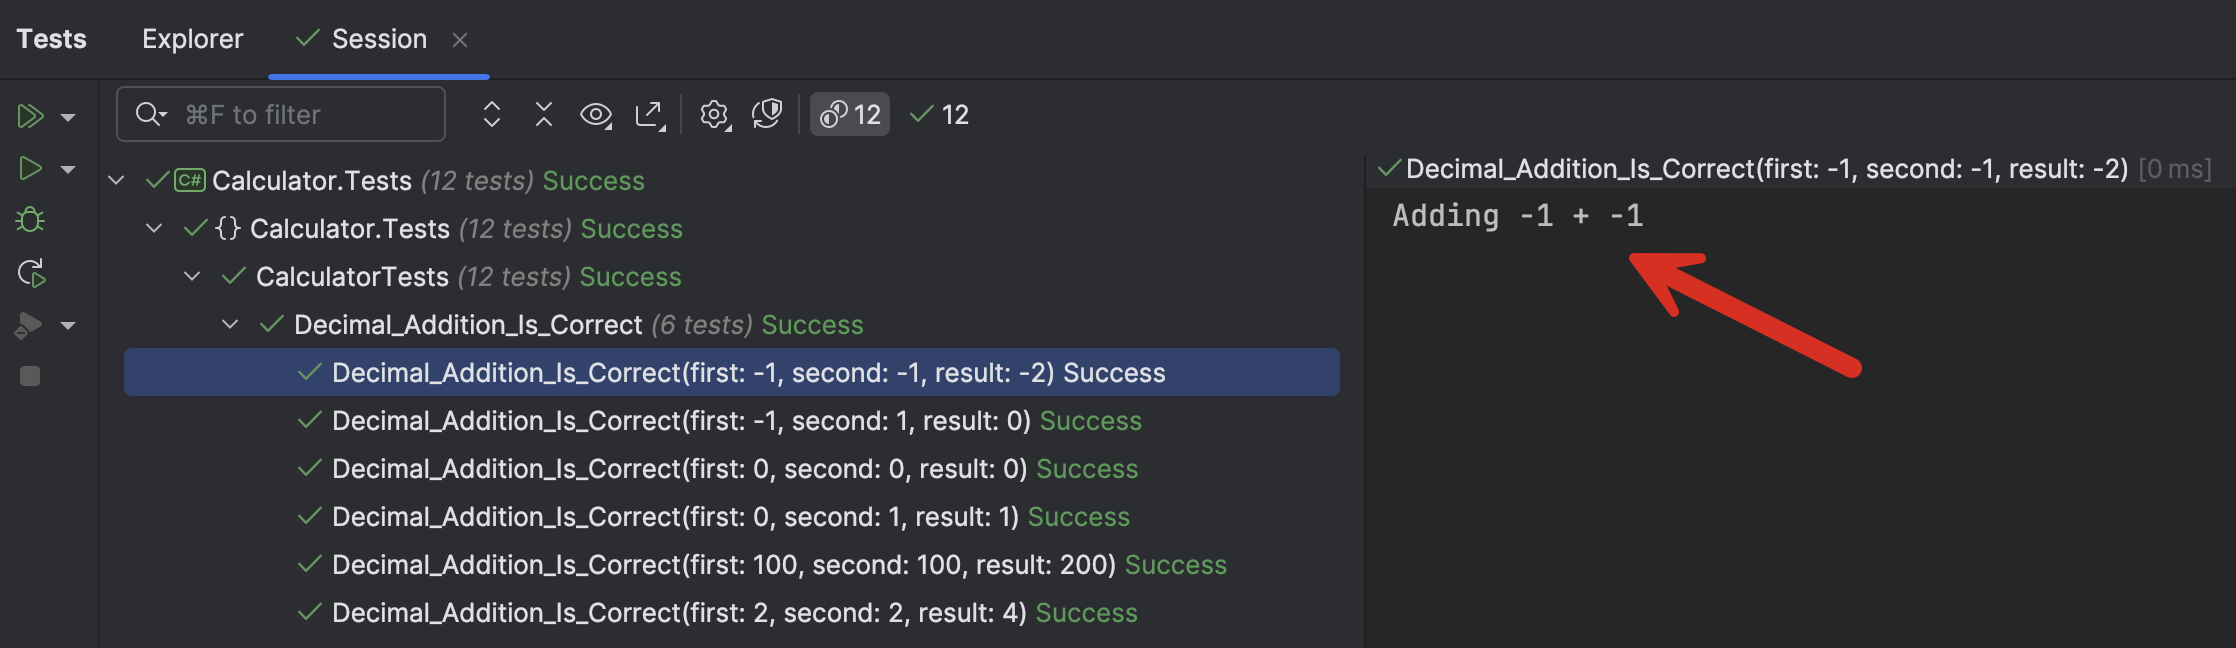Click the Debug bug icon

point(30,220)
